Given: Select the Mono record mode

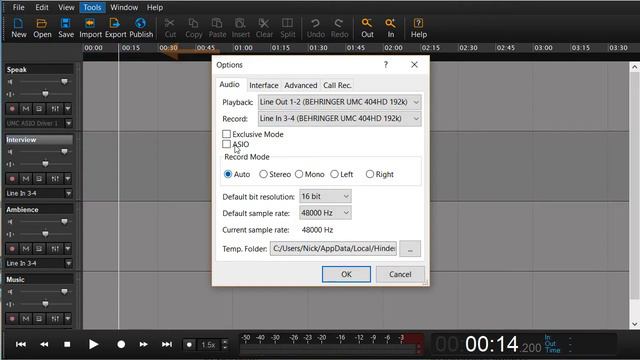Looking at the screenshot, I should [x=299, y=174].
